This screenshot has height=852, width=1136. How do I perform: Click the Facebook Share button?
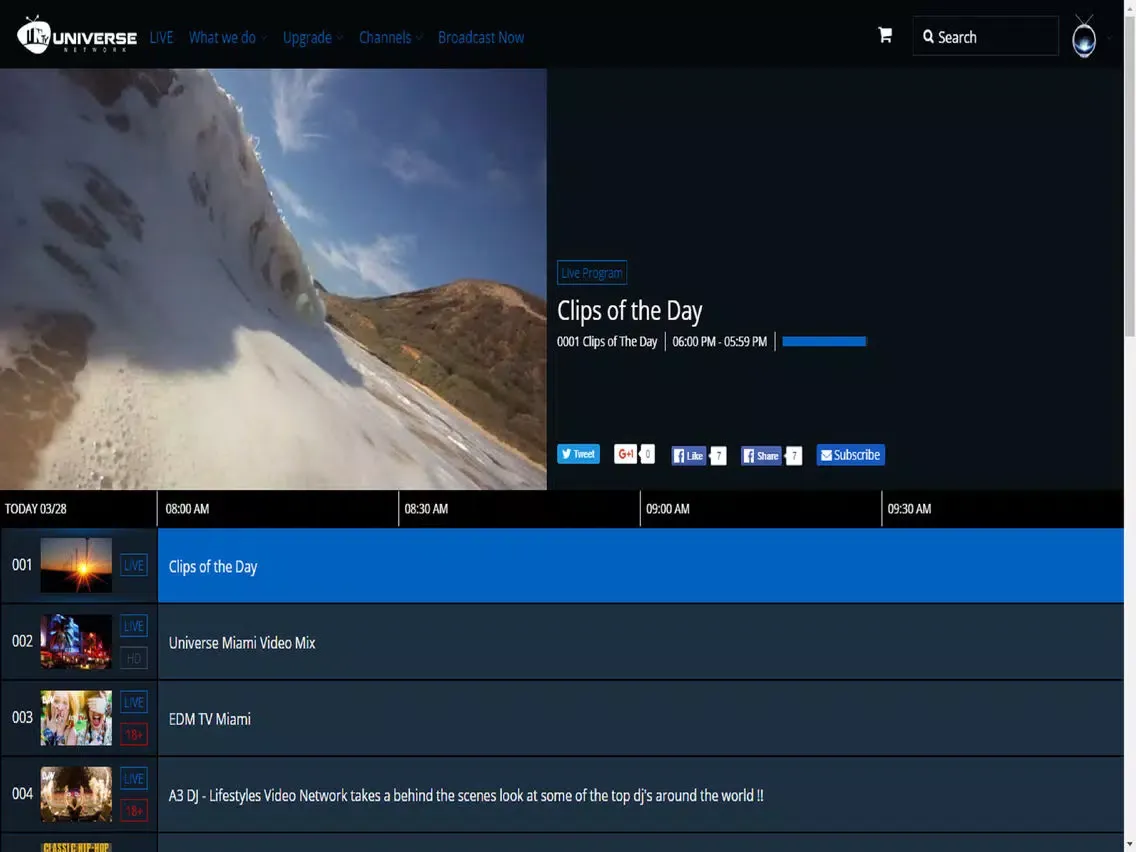coord(761,456)
